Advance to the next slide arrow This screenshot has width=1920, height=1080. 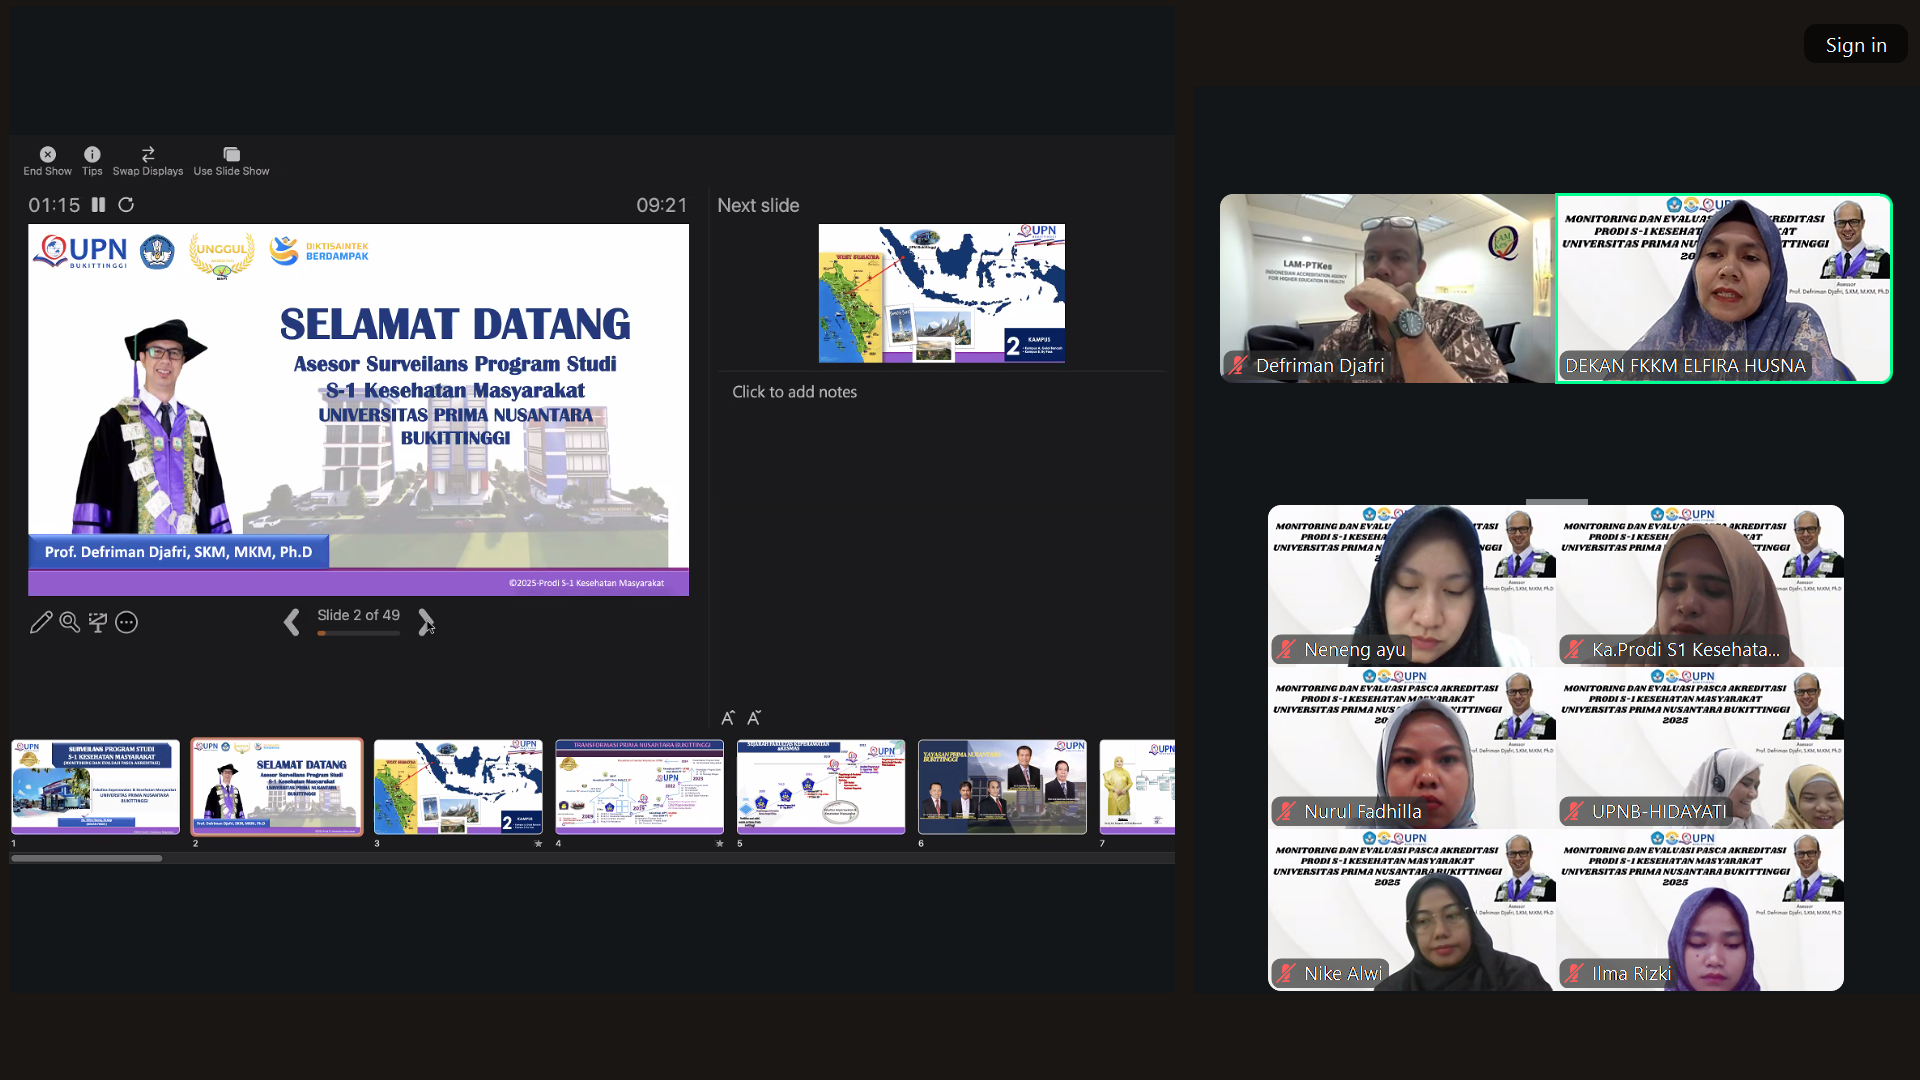pos(426,622)
